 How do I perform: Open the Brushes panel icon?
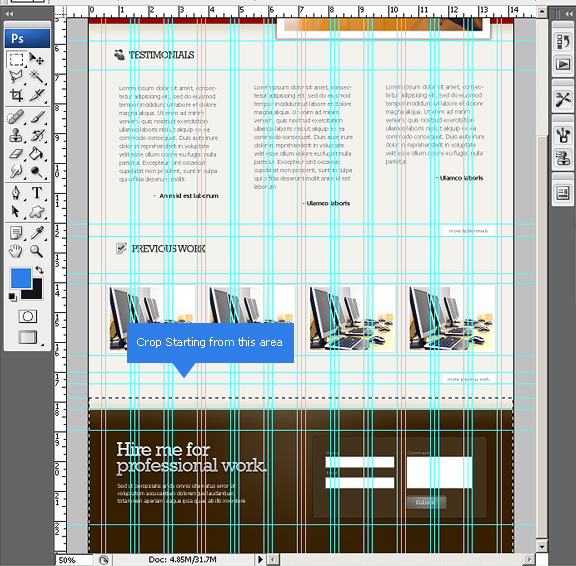coord(563,135)
